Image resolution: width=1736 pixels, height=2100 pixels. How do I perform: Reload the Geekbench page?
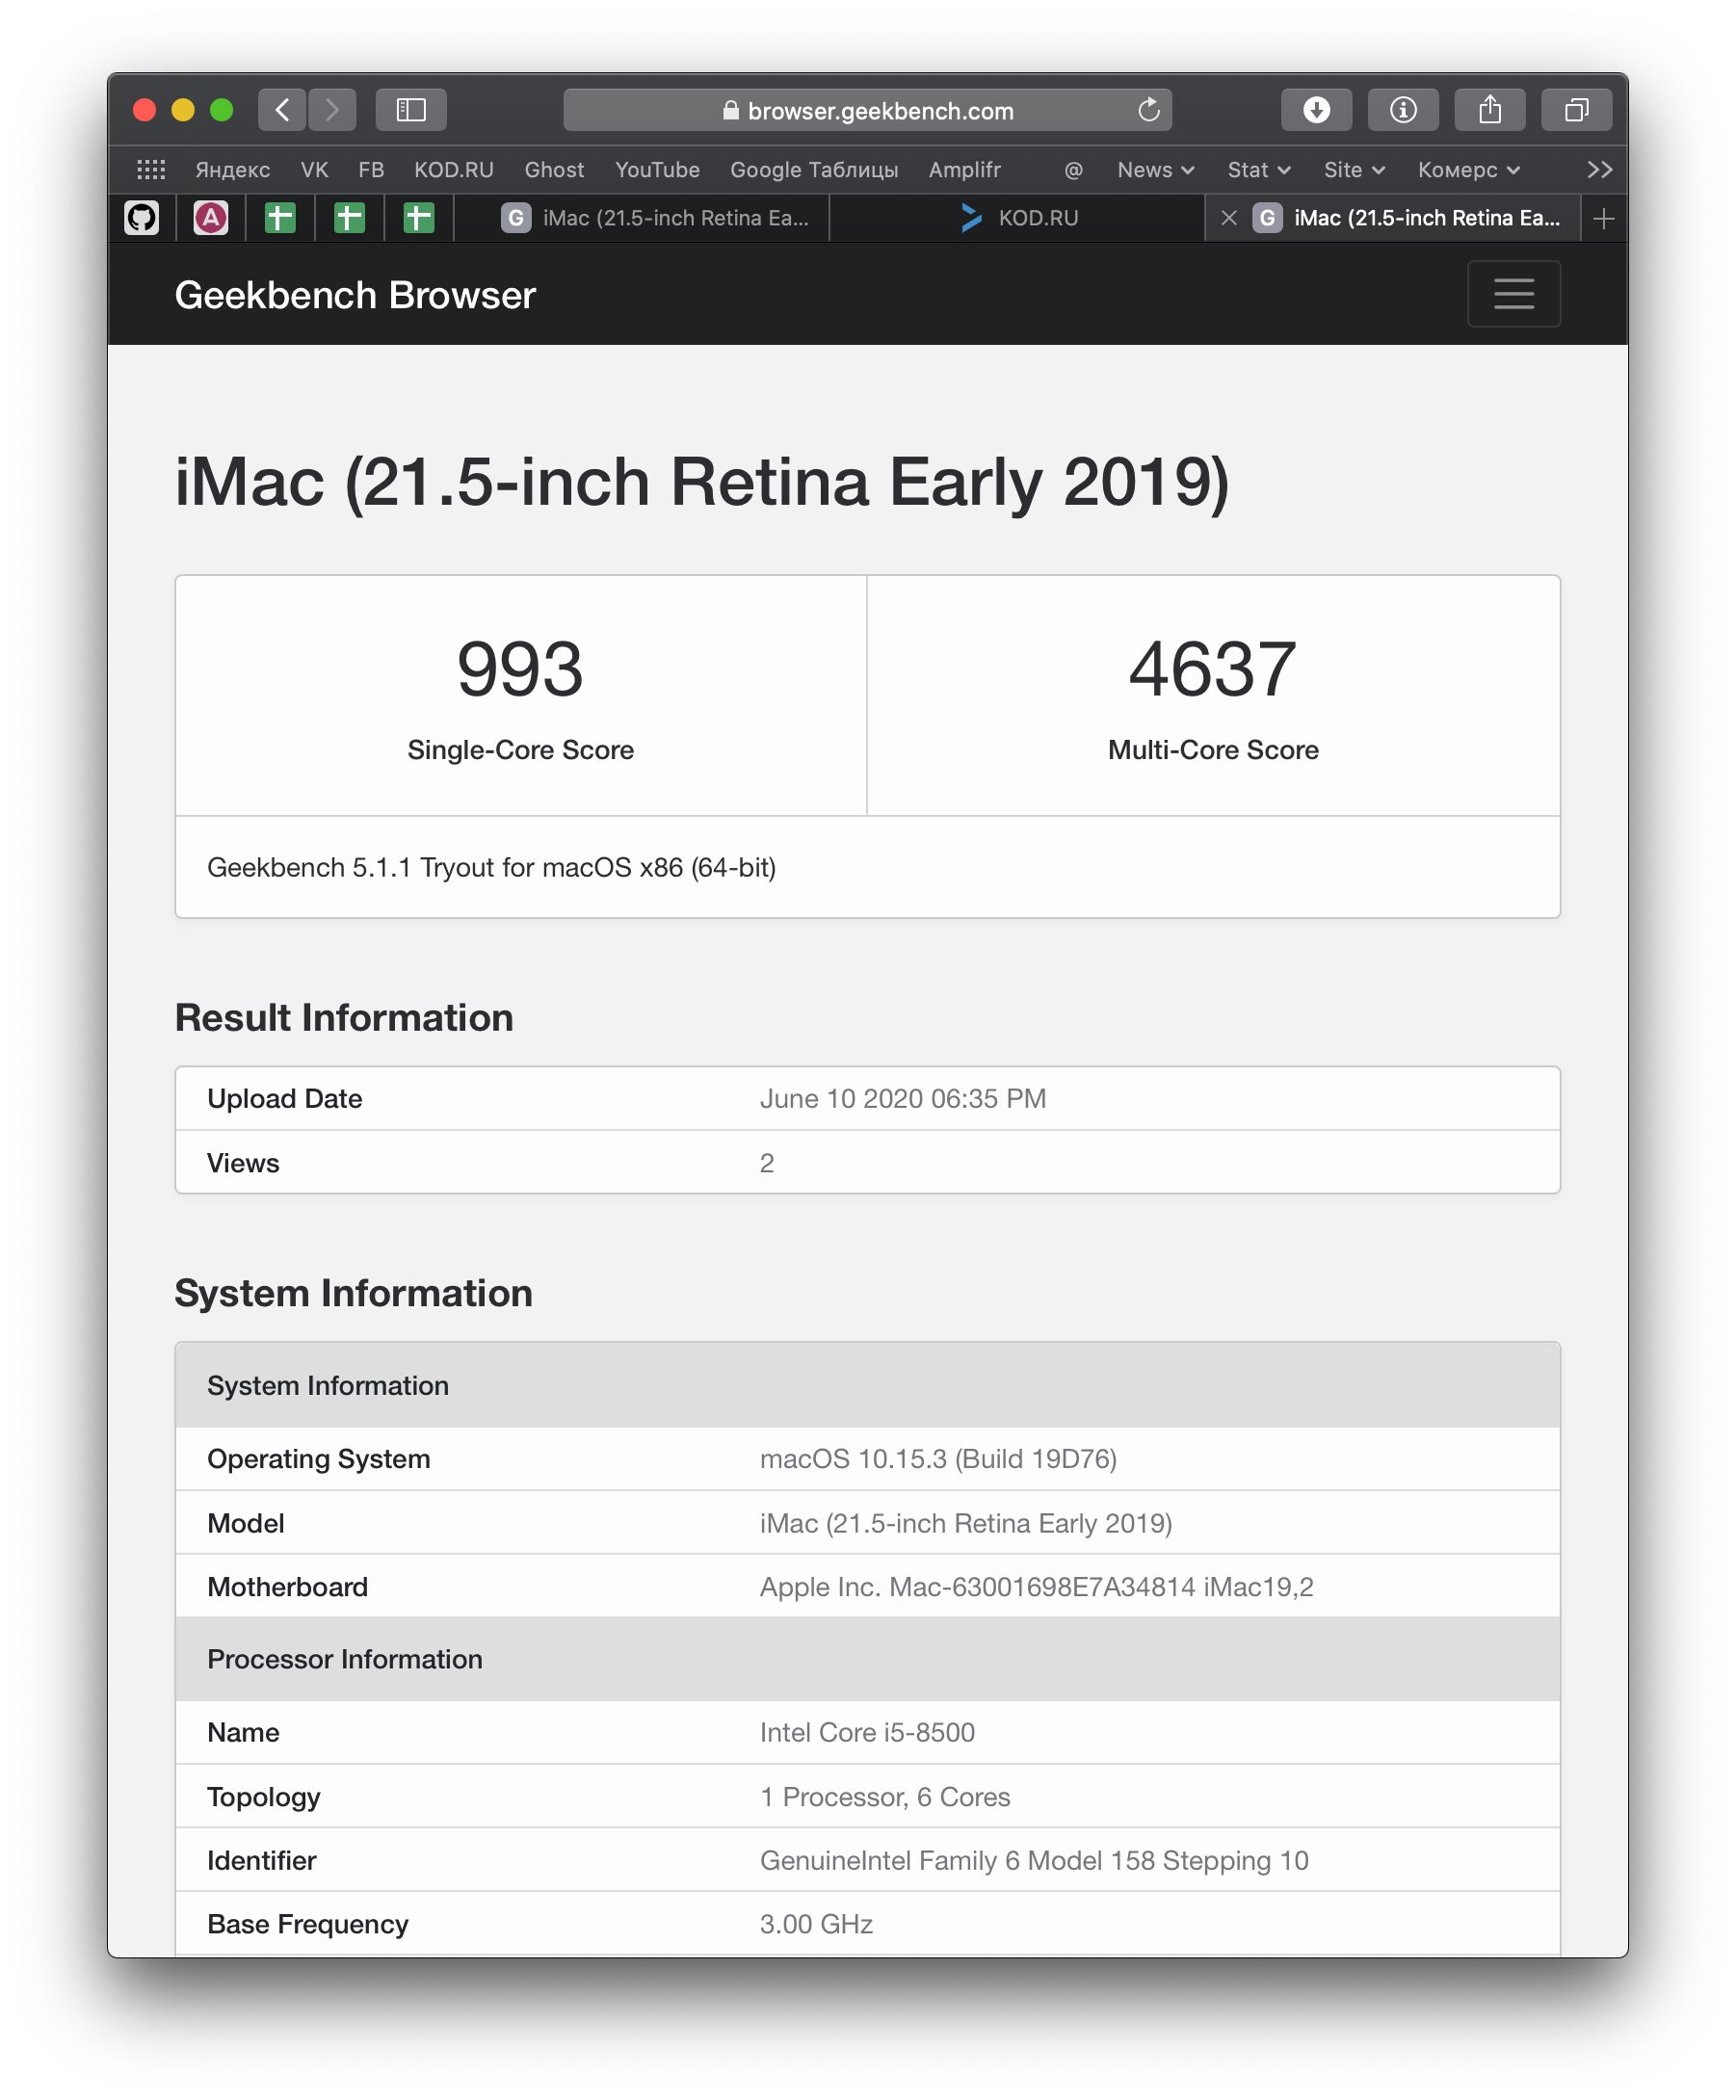[x=1148, y=110]
